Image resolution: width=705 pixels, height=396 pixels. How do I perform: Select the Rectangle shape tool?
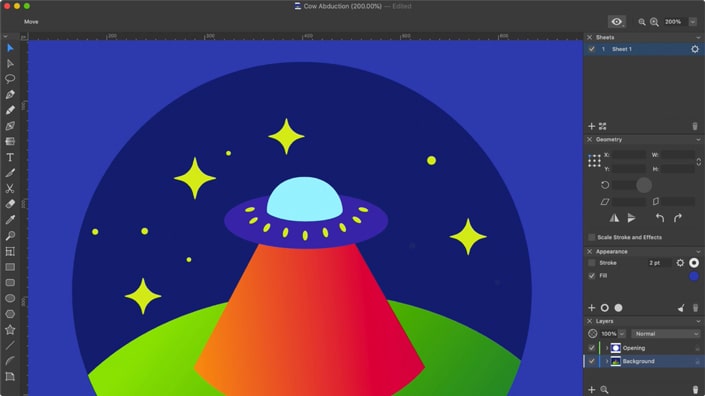[10, 267]
